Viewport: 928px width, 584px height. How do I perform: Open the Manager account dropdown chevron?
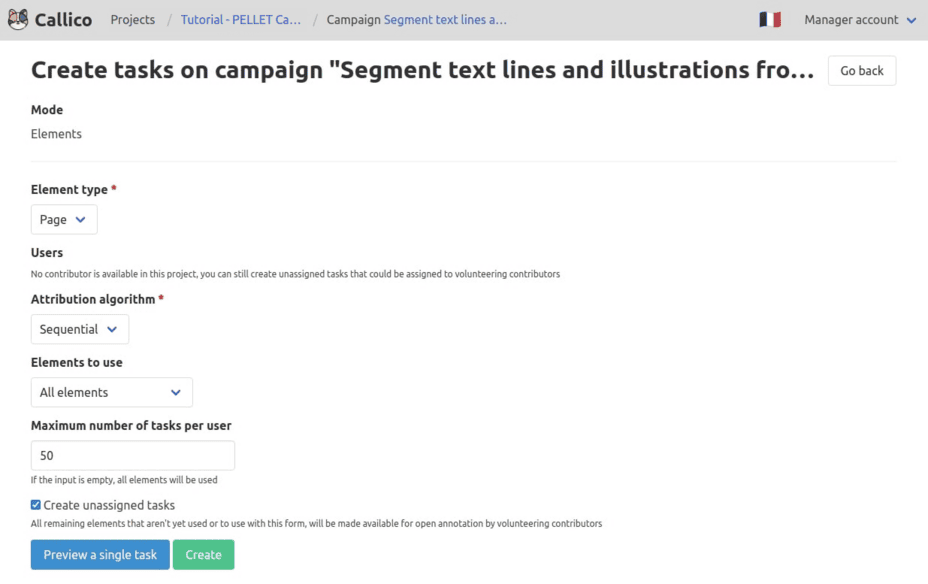point(911,20)
